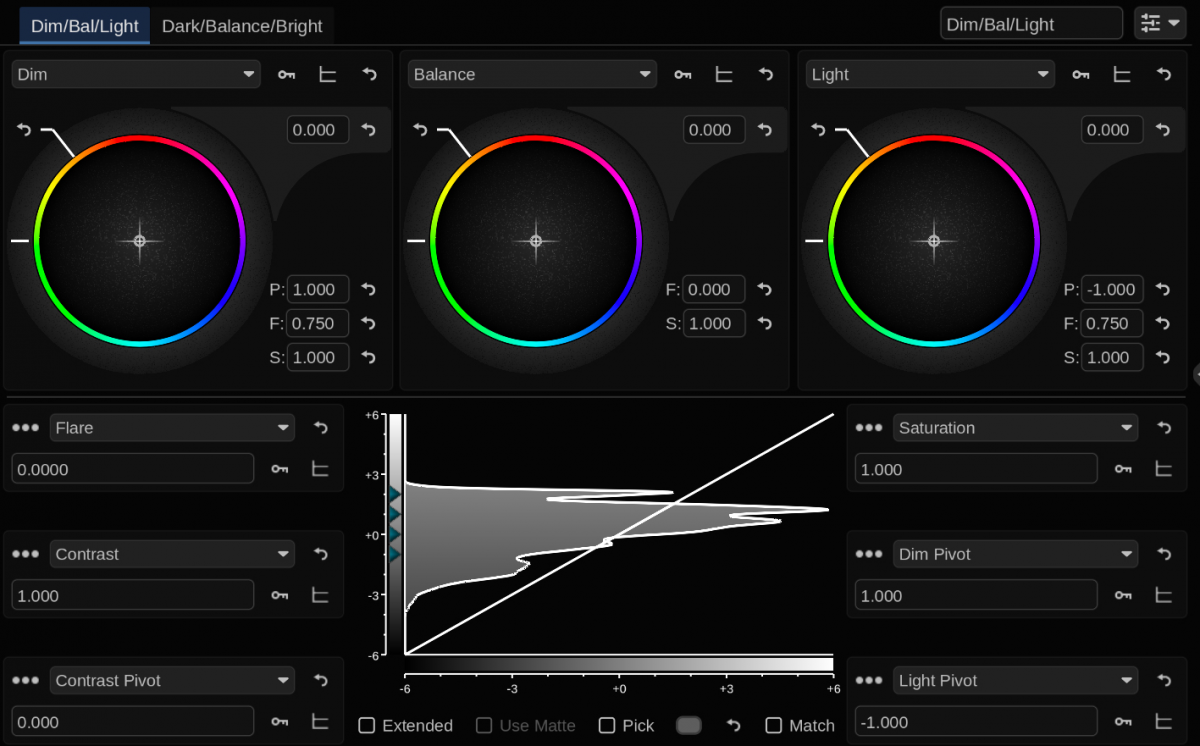Click the three-dot options icon next to Flare
Screen dimensions: 1200x746
25,428
